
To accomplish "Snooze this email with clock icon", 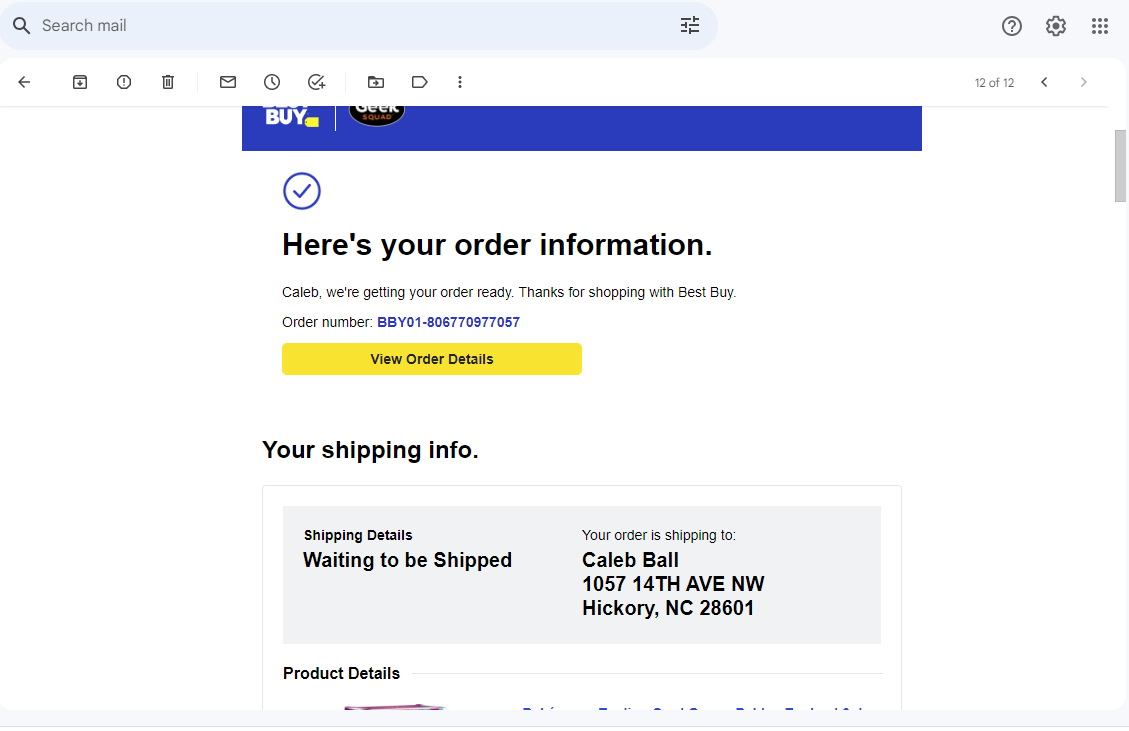I will click(x=272, y=82).
